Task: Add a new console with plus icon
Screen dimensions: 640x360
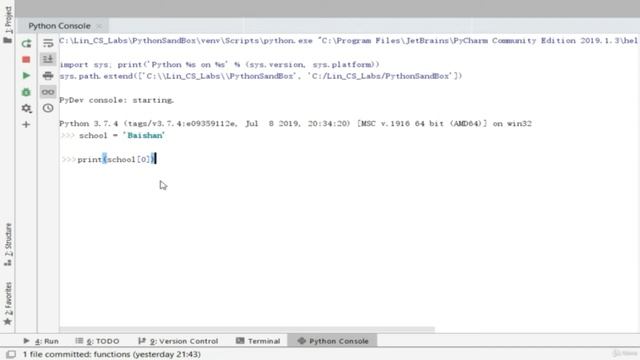Action: pyautogui.click(x=26, y=124)
